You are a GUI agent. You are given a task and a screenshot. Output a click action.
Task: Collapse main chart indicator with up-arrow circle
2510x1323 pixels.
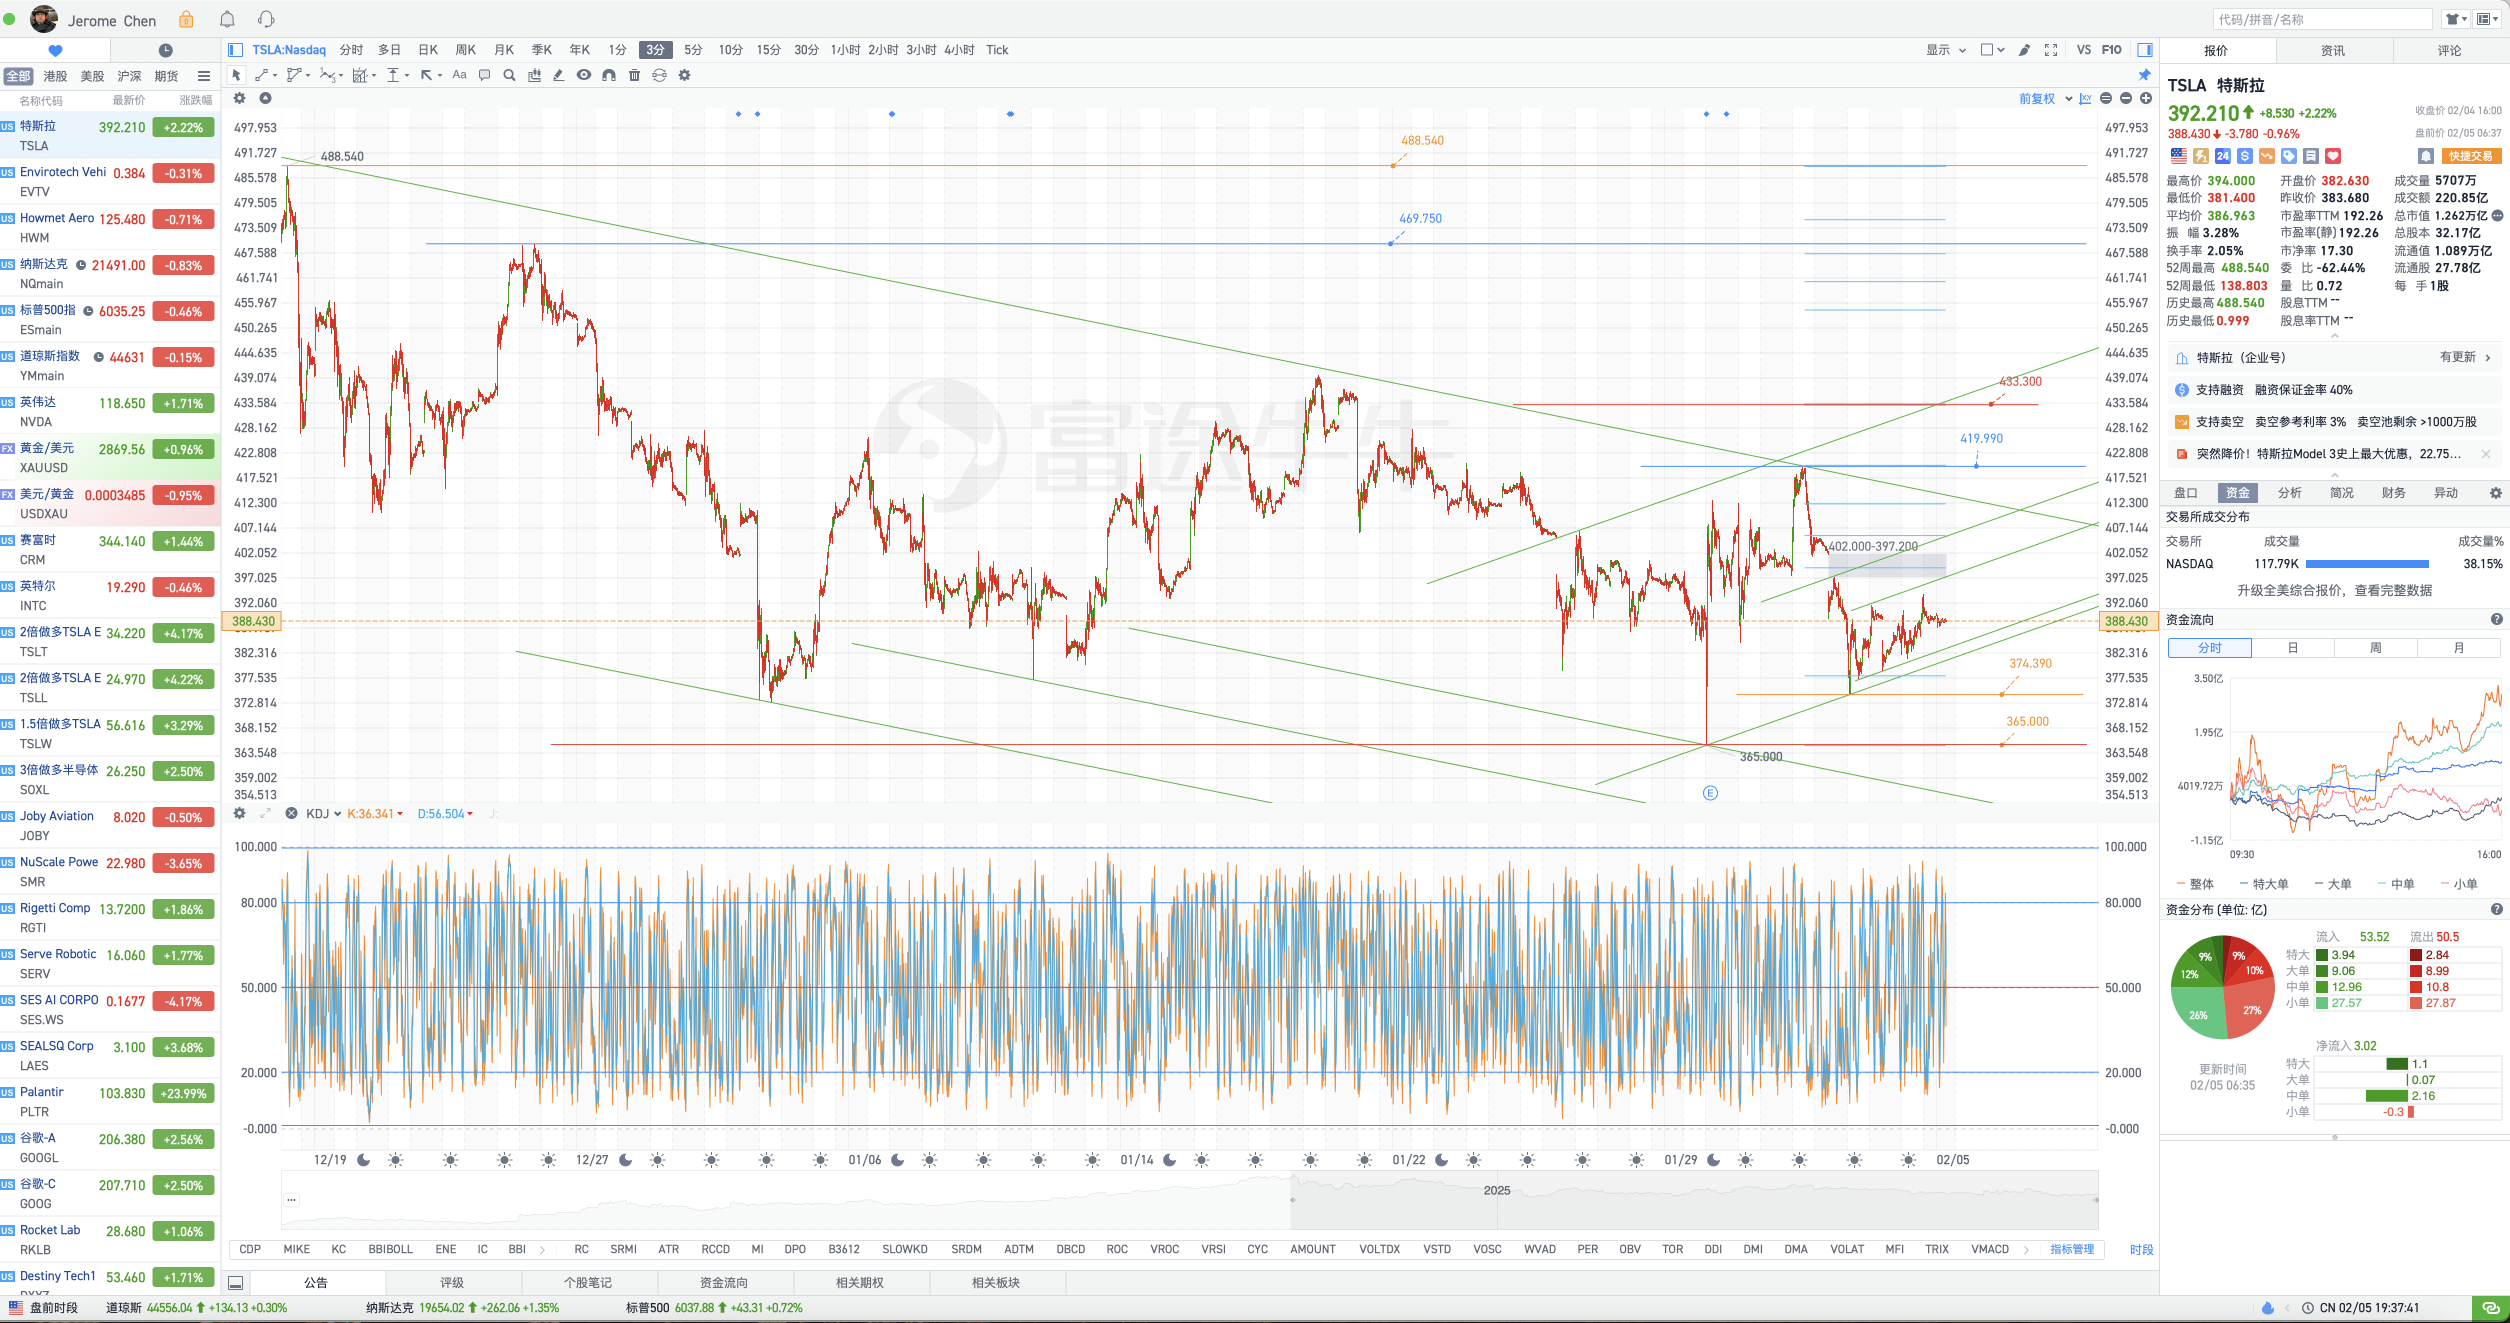click(265, 98)
